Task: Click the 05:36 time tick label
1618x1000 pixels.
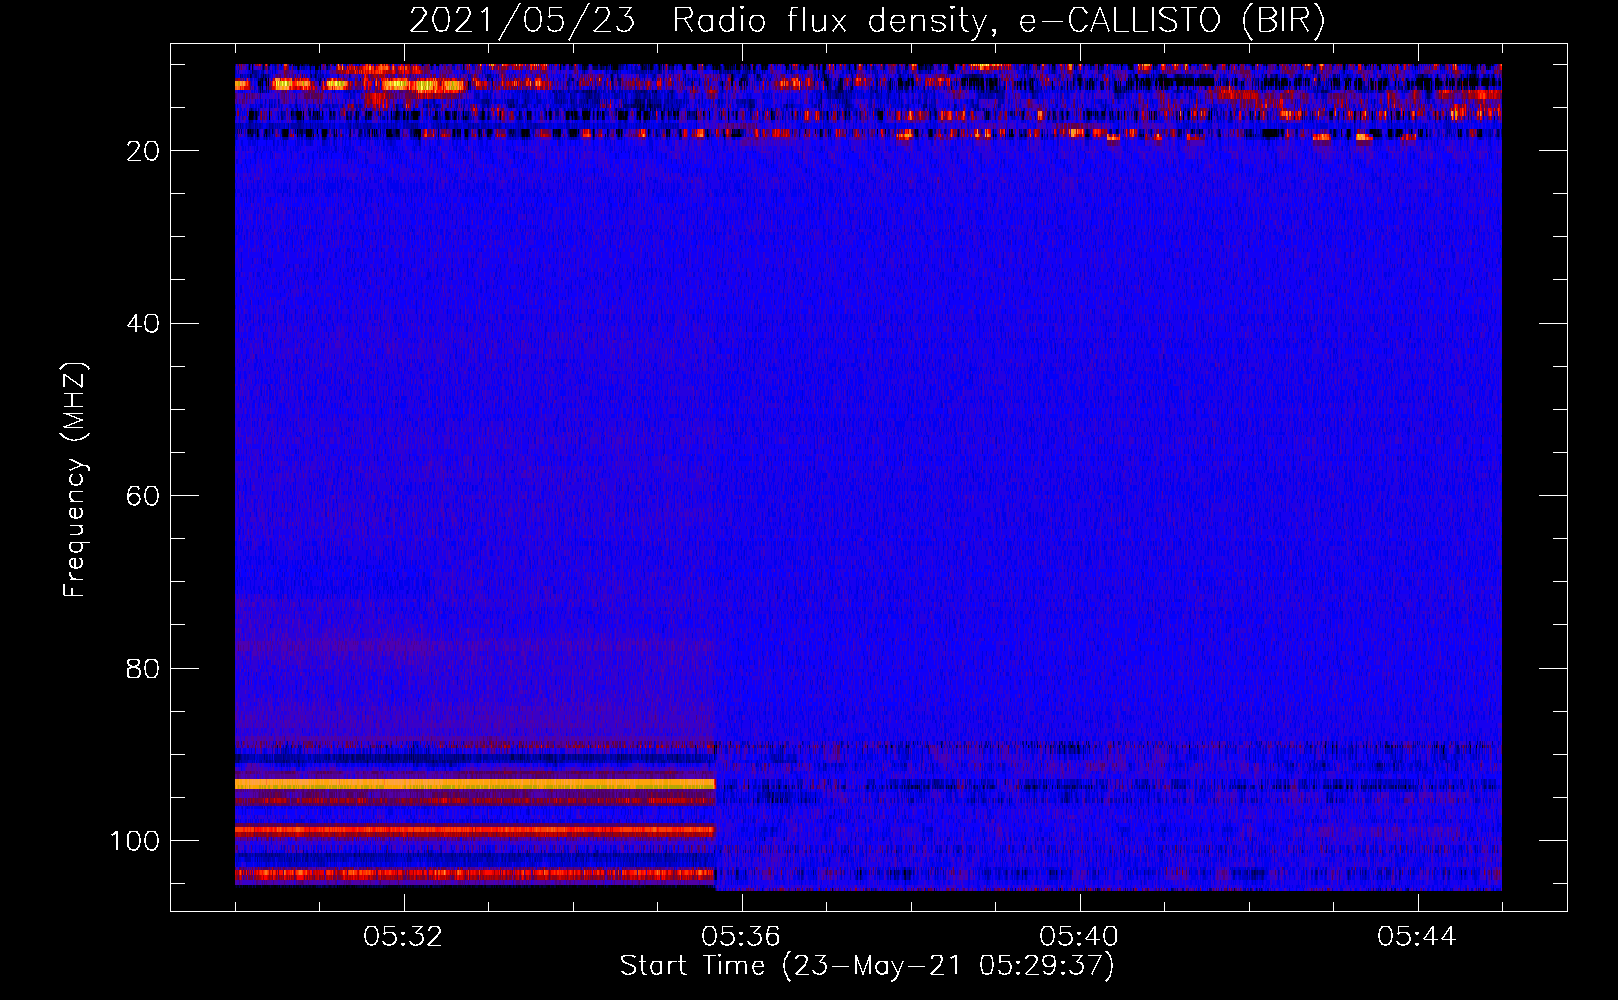Action: [741, 937]
